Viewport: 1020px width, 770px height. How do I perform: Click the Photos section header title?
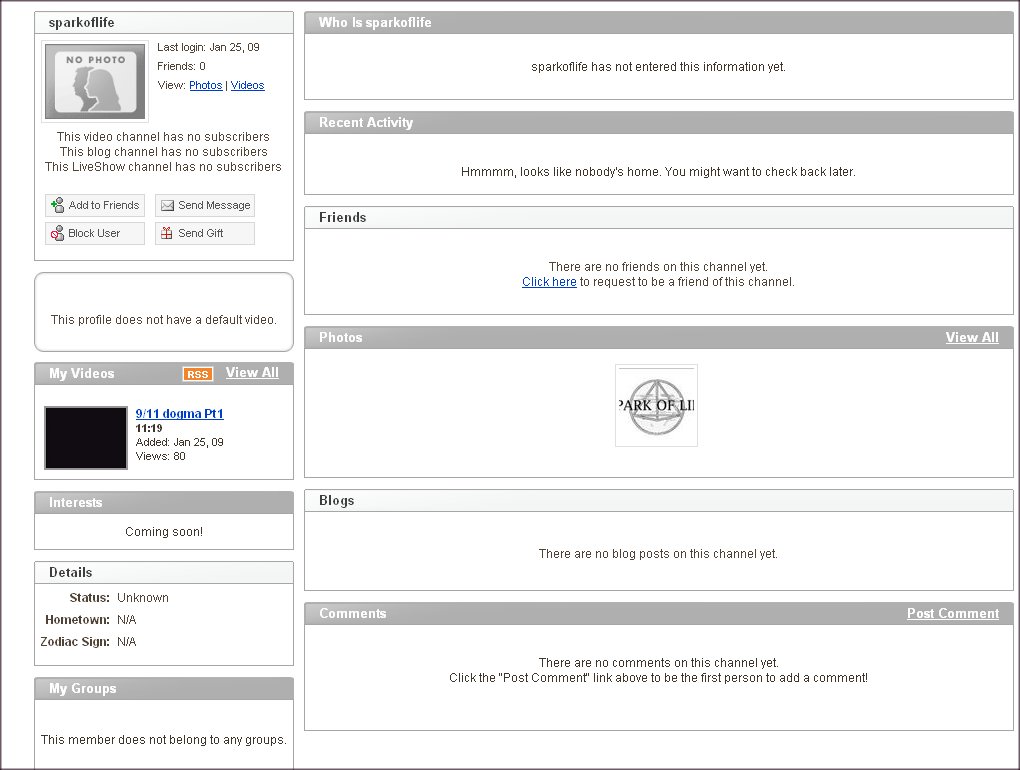click(x=340, y=338)
